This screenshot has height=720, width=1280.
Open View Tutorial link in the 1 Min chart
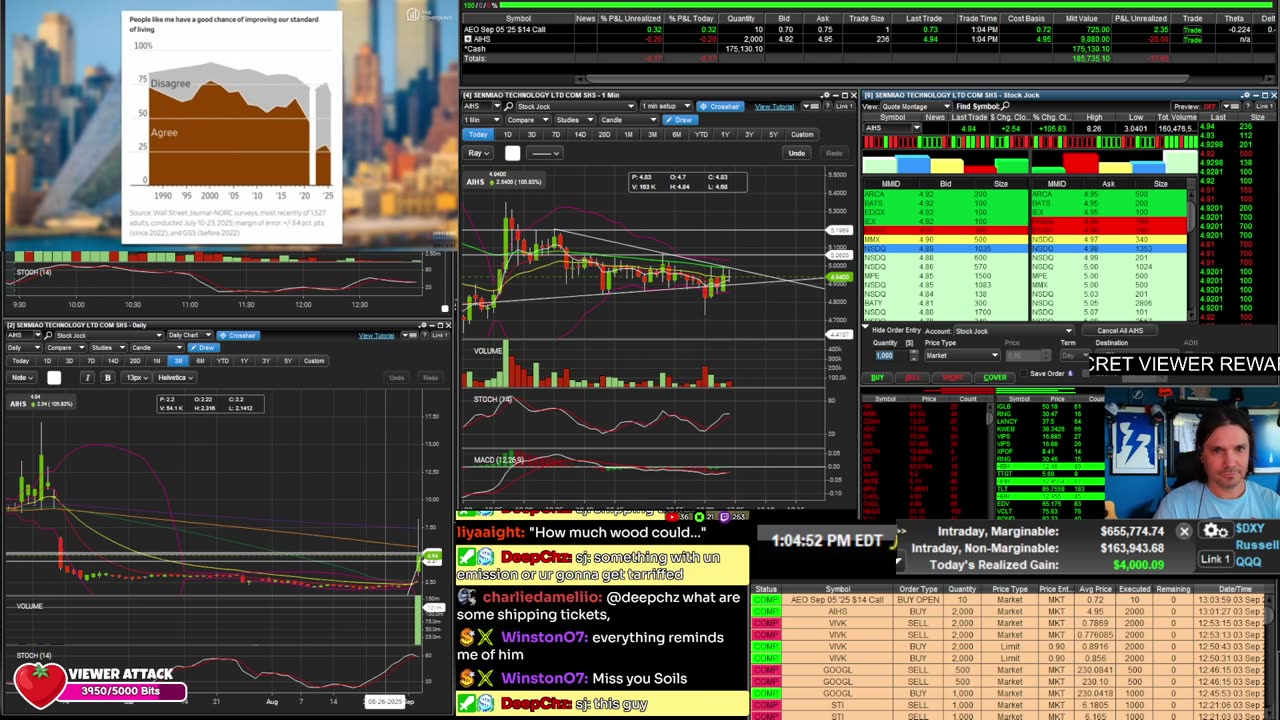774,106
